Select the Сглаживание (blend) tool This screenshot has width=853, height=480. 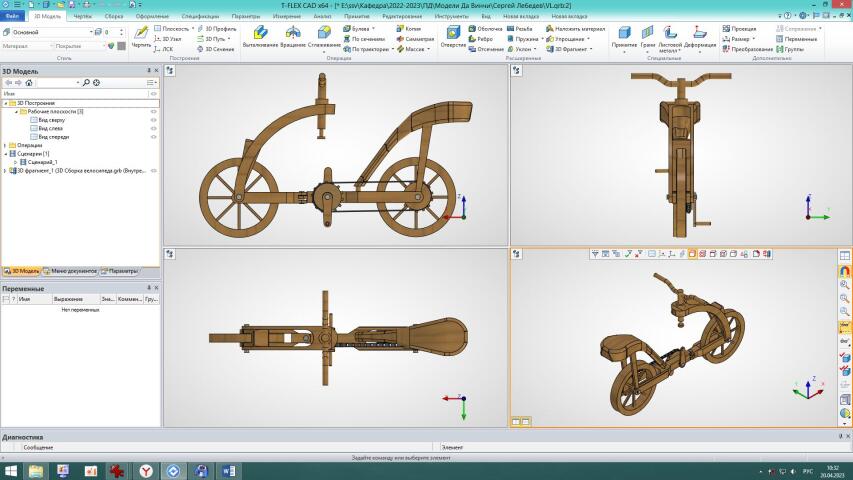click(324, 38)
